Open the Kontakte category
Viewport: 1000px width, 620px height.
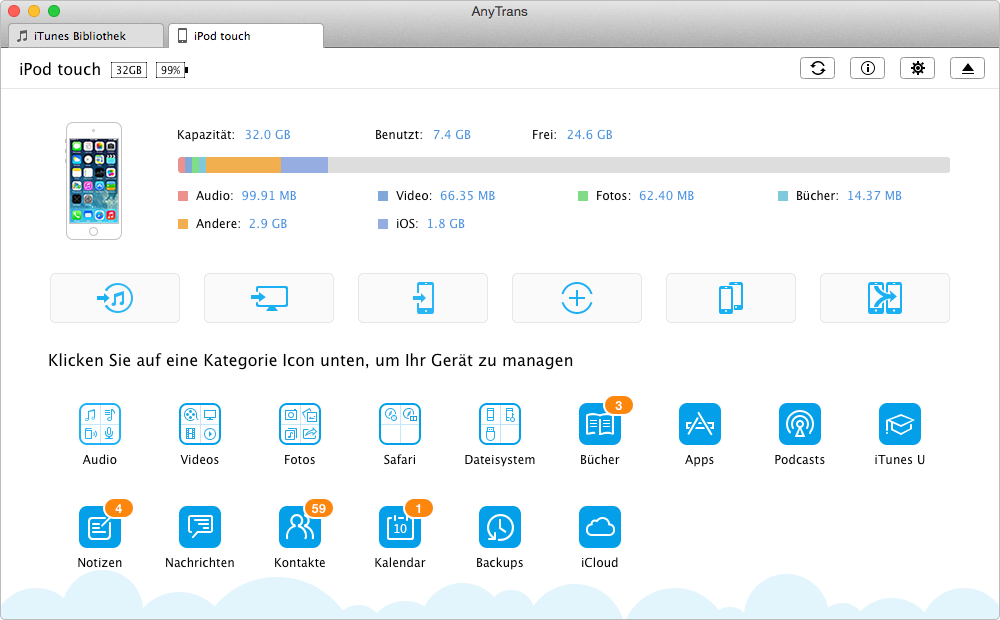pos(300,527)
